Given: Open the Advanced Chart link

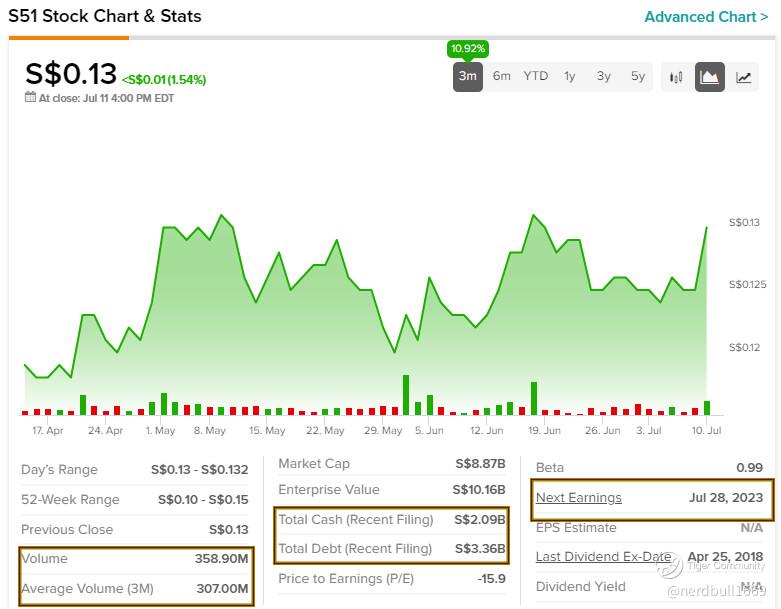Looking at the screenshot, I should pyautogui.click(x=700, y=17).
